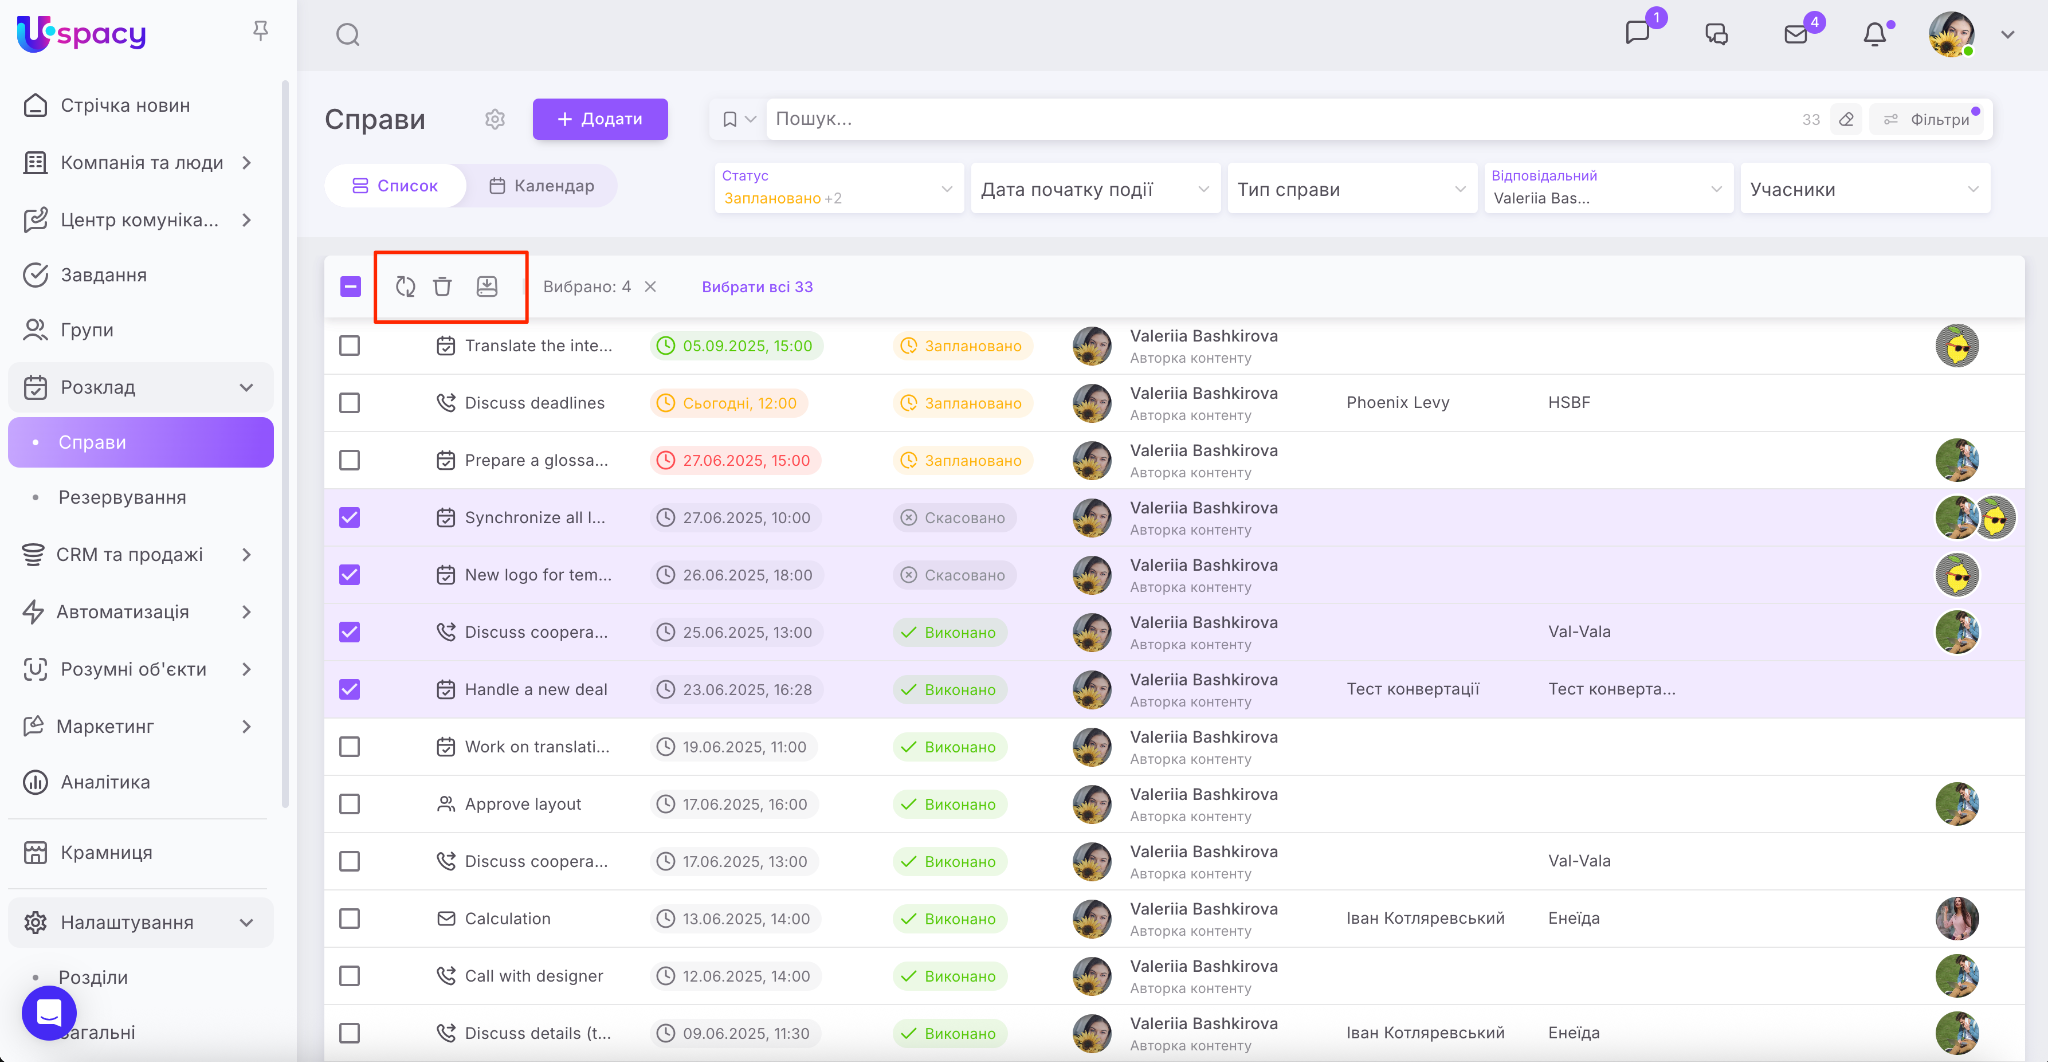The image size is (2048, 1062).
Task: Open the chat widget bubble at bottom left
Action: coord(49,1013)
